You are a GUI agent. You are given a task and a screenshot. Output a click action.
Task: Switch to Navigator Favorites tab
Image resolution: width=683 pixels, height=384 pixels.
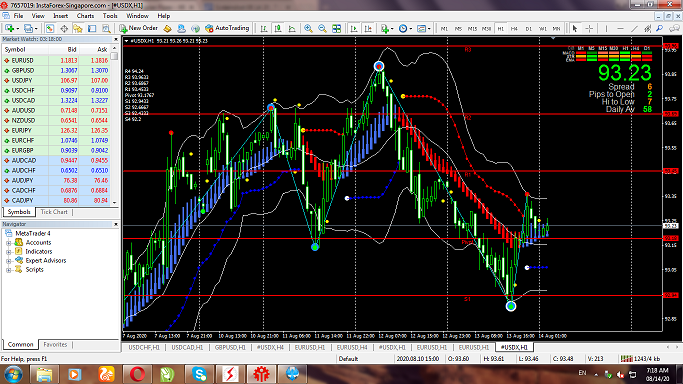[x=55, y=344]
